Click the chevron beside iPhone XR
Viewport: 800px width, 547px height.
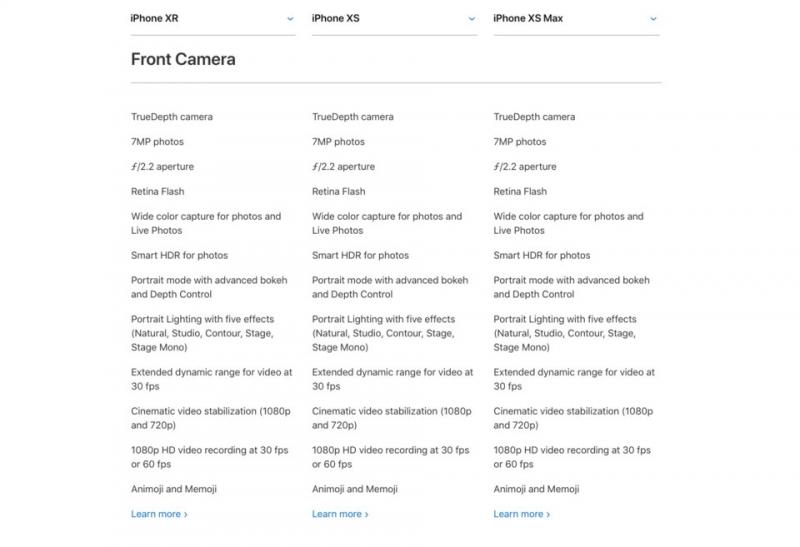click(x=290, y=19)
